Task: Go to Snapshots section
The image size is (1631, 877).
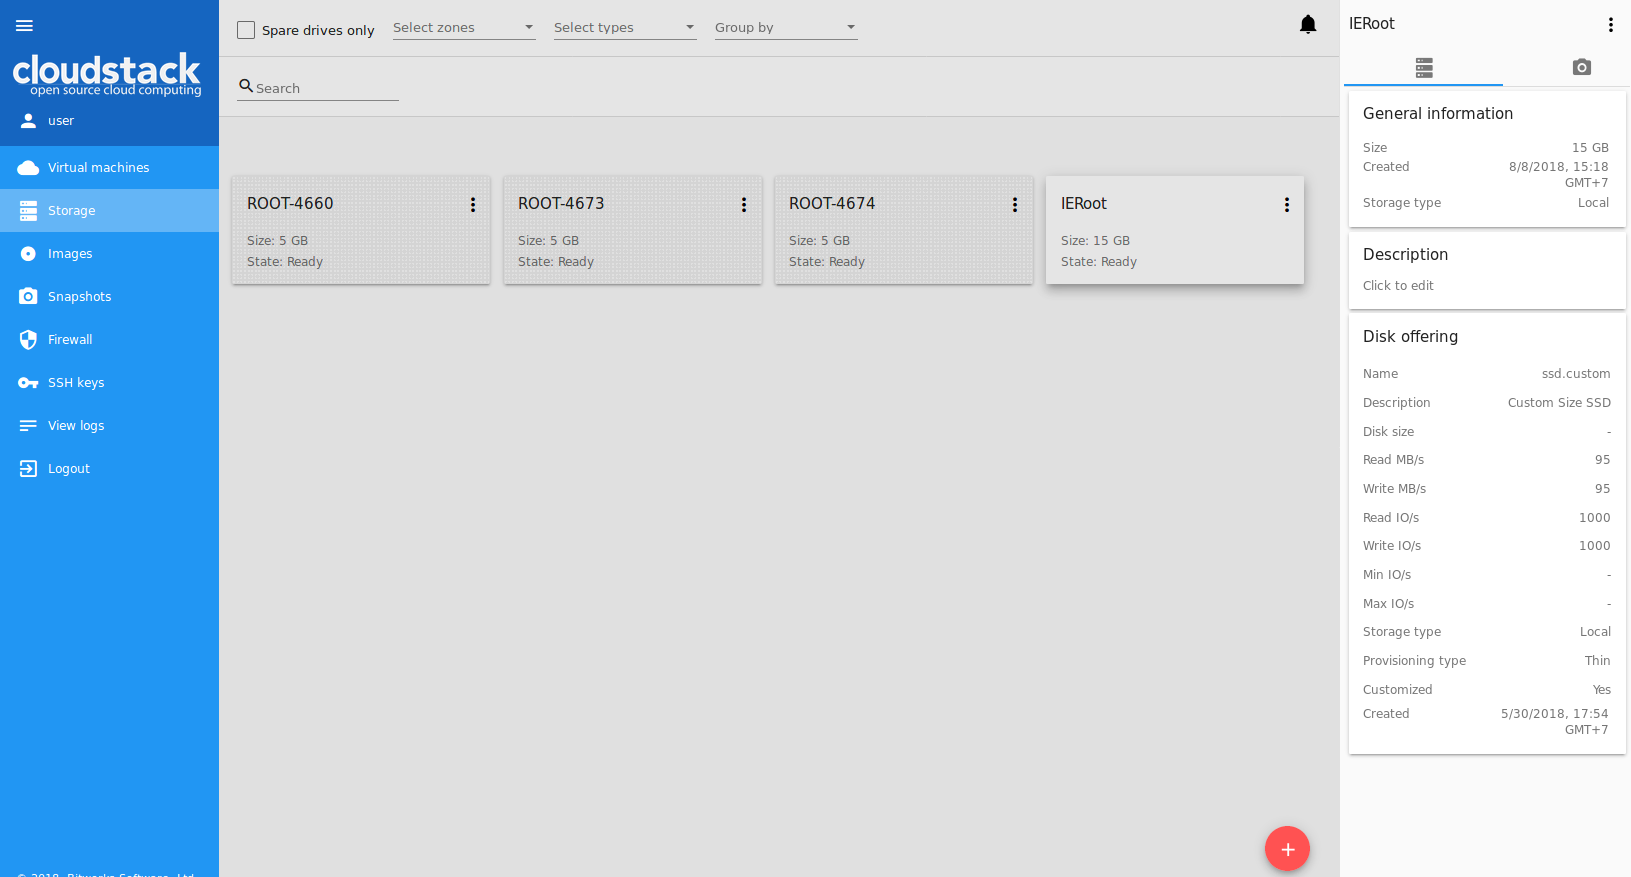Action: click(110, 297)
